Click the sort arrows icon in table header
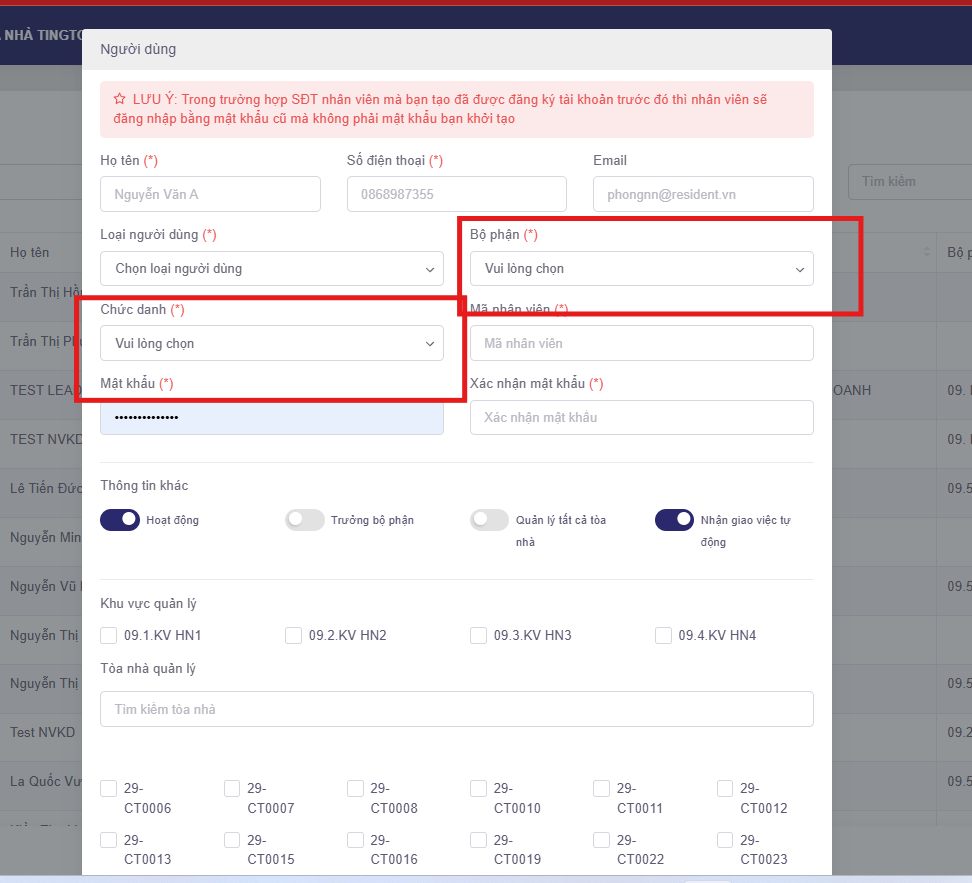 coord(926,252)
